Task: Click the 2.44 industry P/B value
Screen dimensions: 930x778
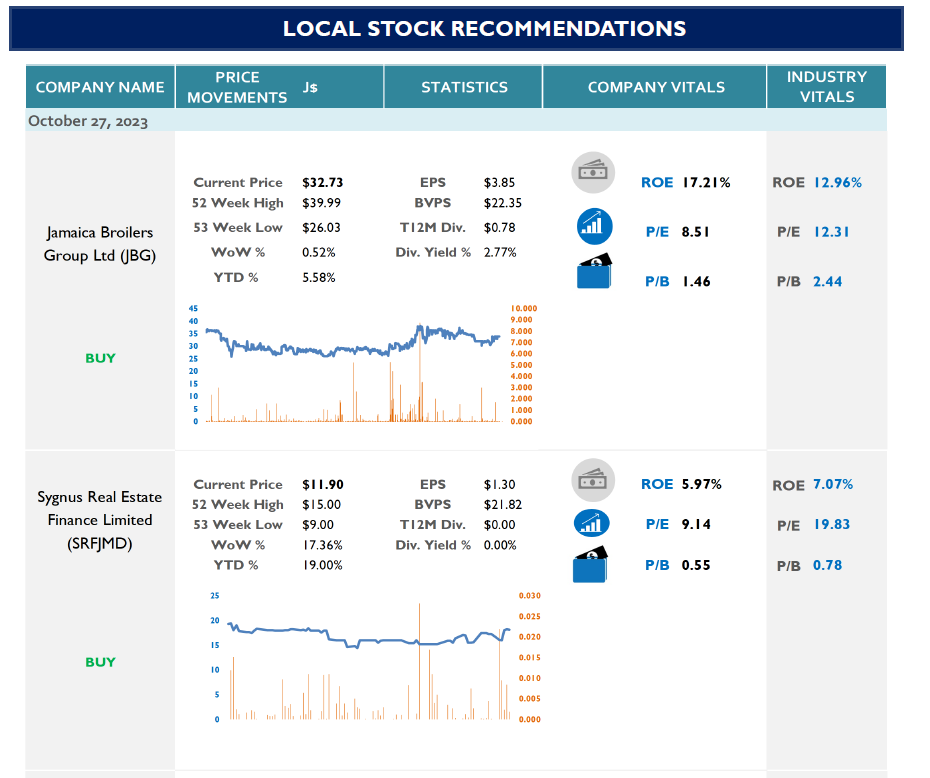Action: (x=827, y=282)
